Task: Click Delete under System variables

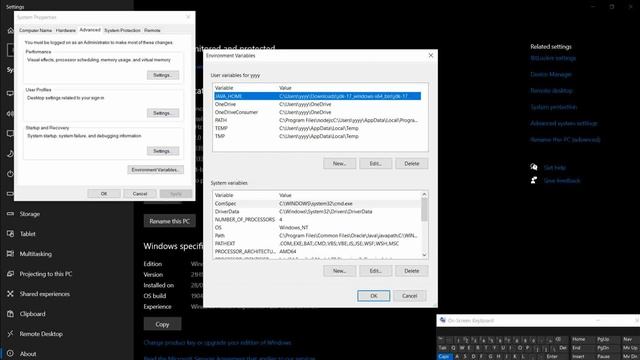Action: point(411,271)
